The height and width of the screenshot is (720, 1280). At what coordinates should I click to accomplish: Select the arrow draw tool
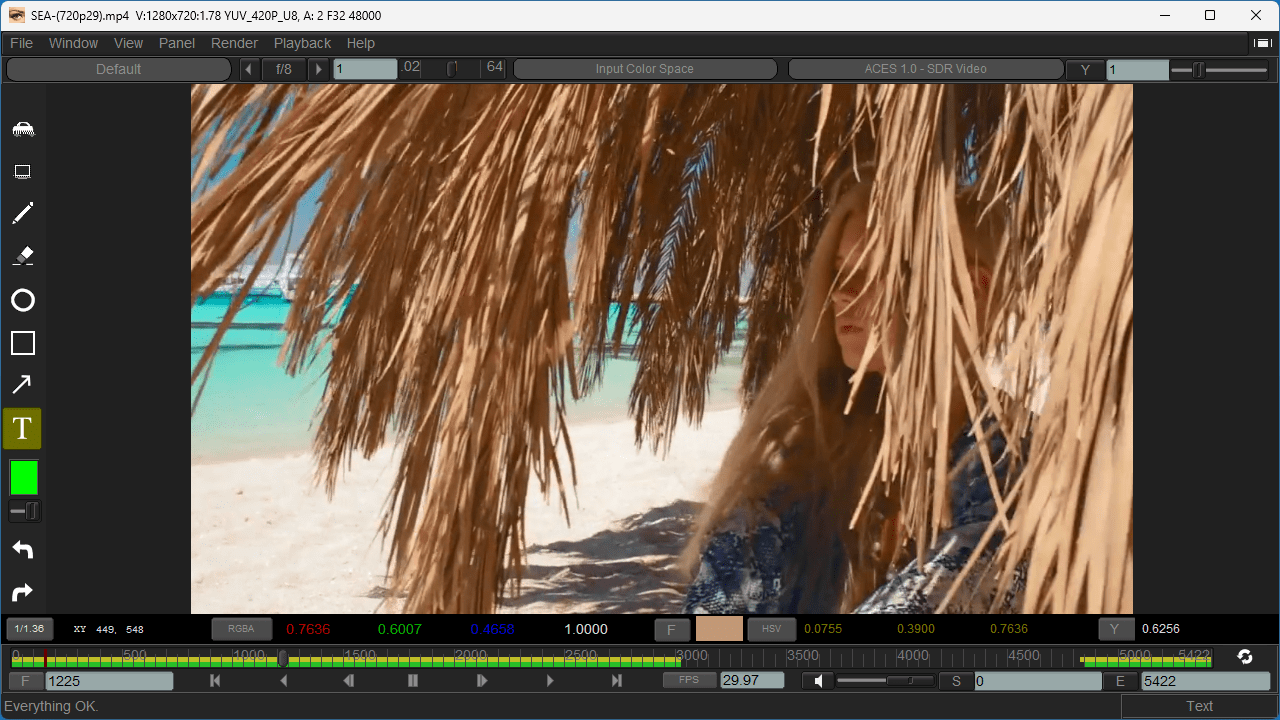(23, 385)
